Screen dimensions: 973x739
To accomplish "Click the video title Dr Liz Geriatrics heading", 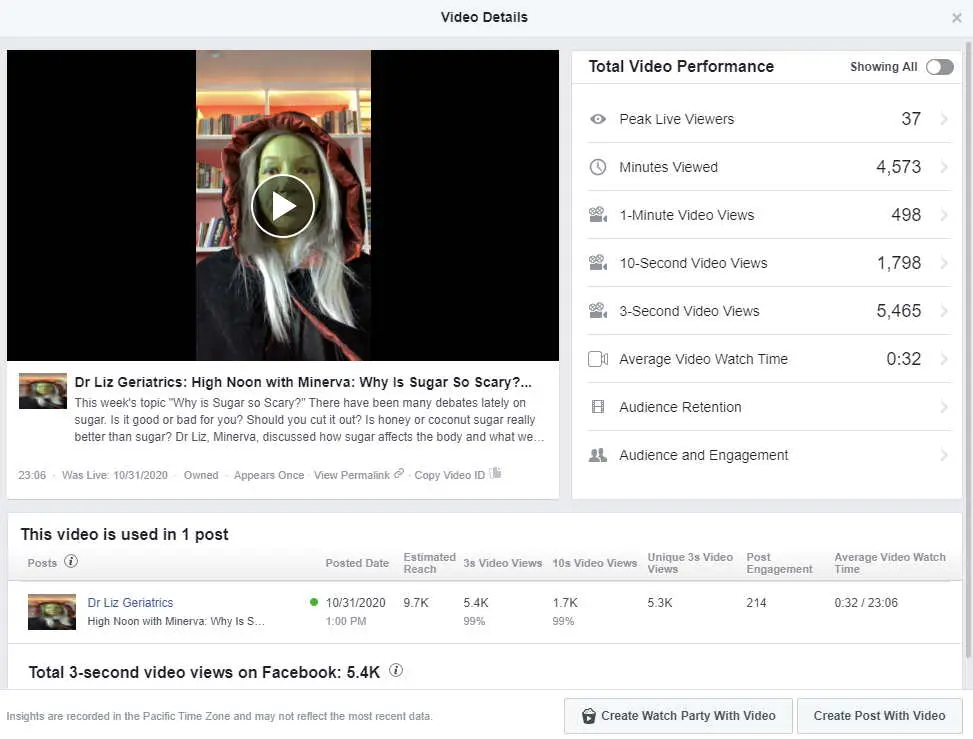I will 303,382.
